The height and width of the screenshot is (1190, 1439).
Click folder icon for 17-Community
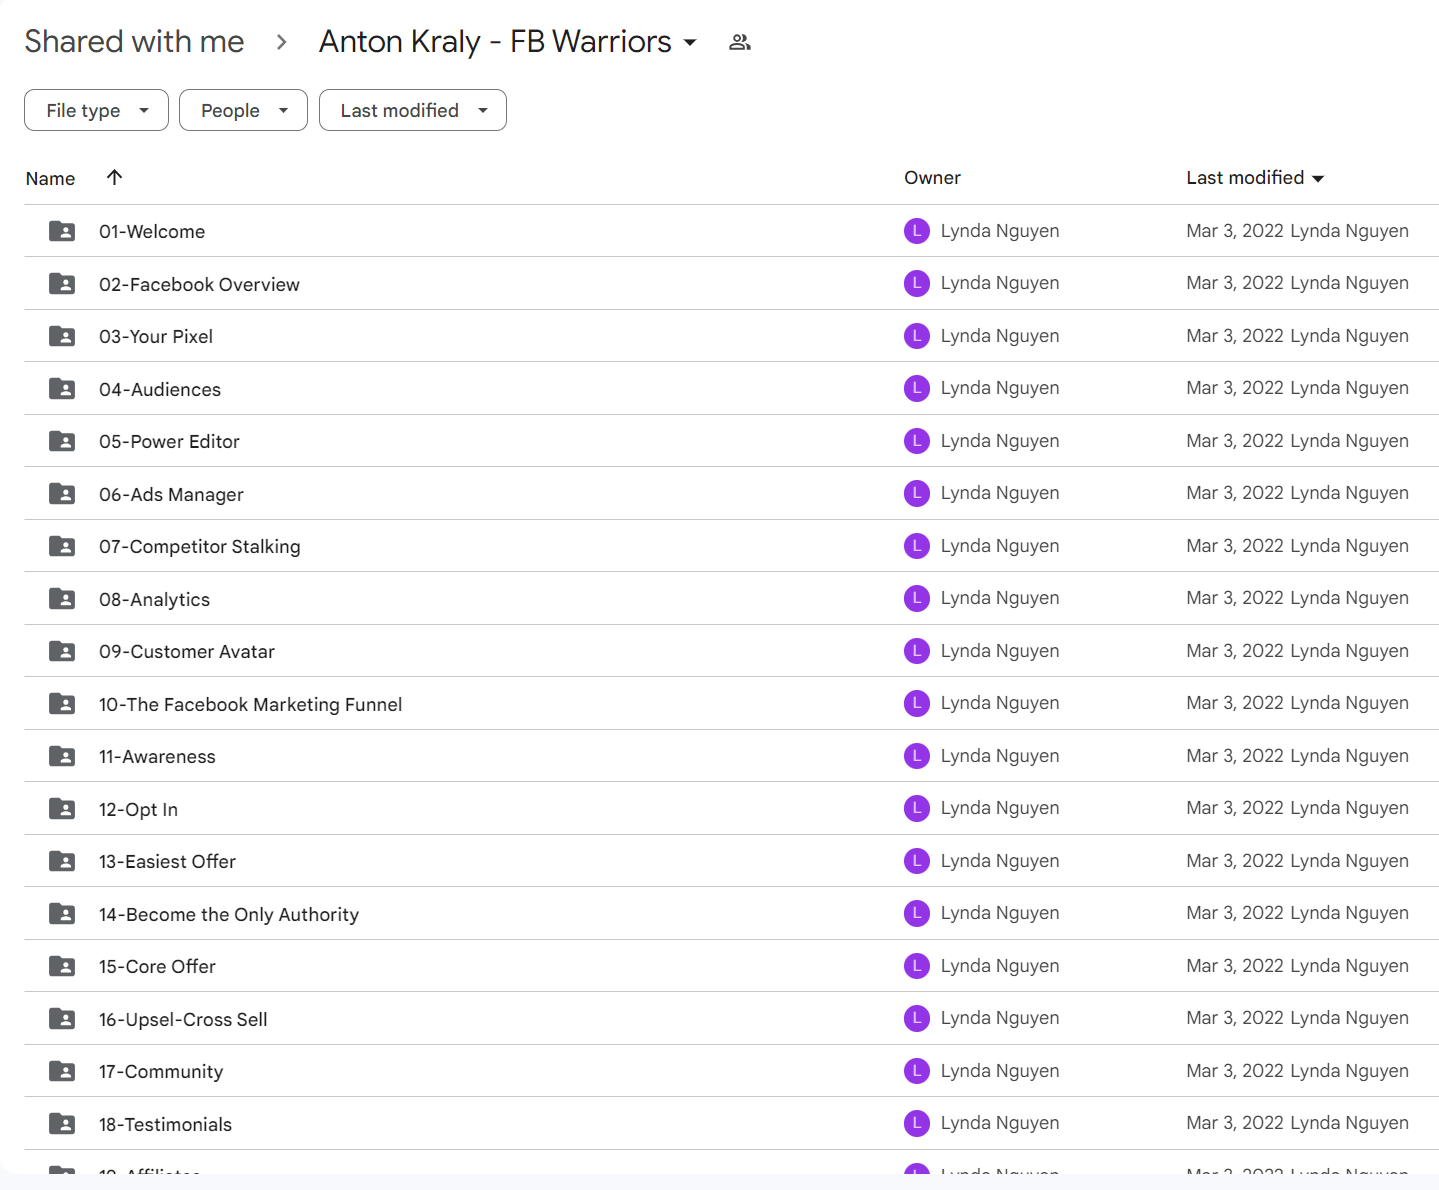point(62,1071)
